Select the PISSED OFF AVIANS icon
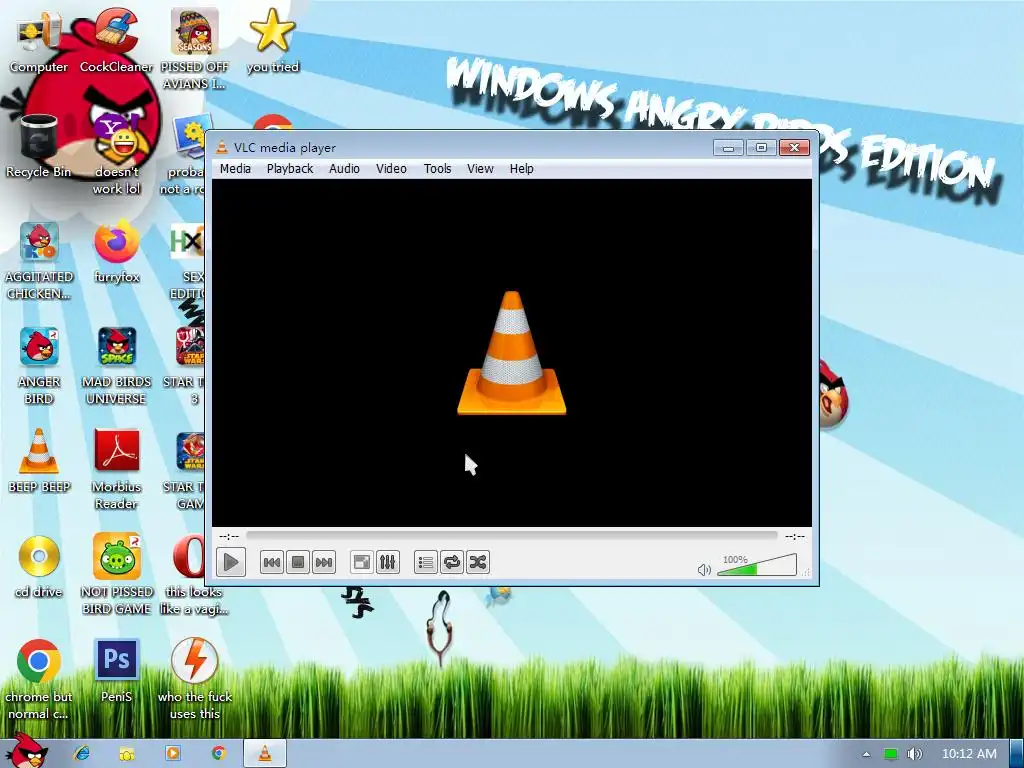Screen dimensions: 1024x768 coord(195,49)
